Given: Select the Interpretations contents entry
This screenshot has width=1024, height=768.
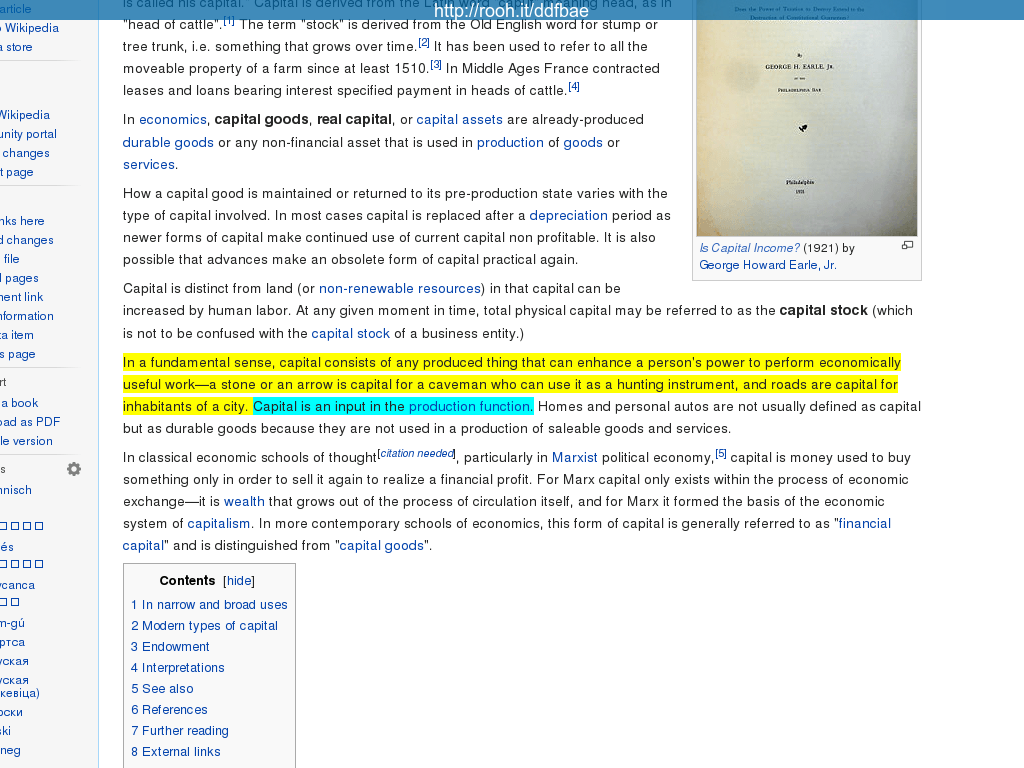Looking at the screenshot, I should [x=177, y=668].
